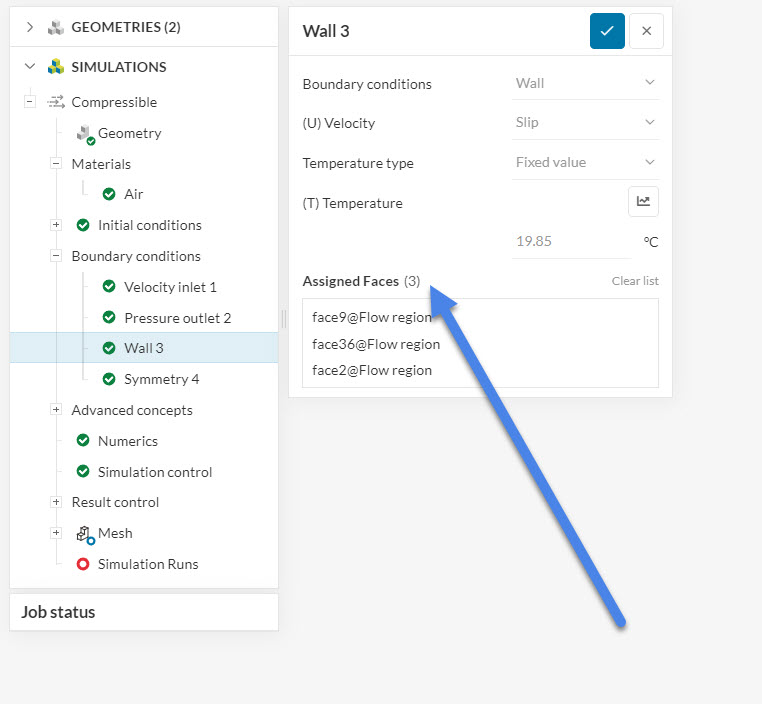Collapse the Materials tree node
The height and width of the screenshot is (704, 762).
[x=56, y=164]
